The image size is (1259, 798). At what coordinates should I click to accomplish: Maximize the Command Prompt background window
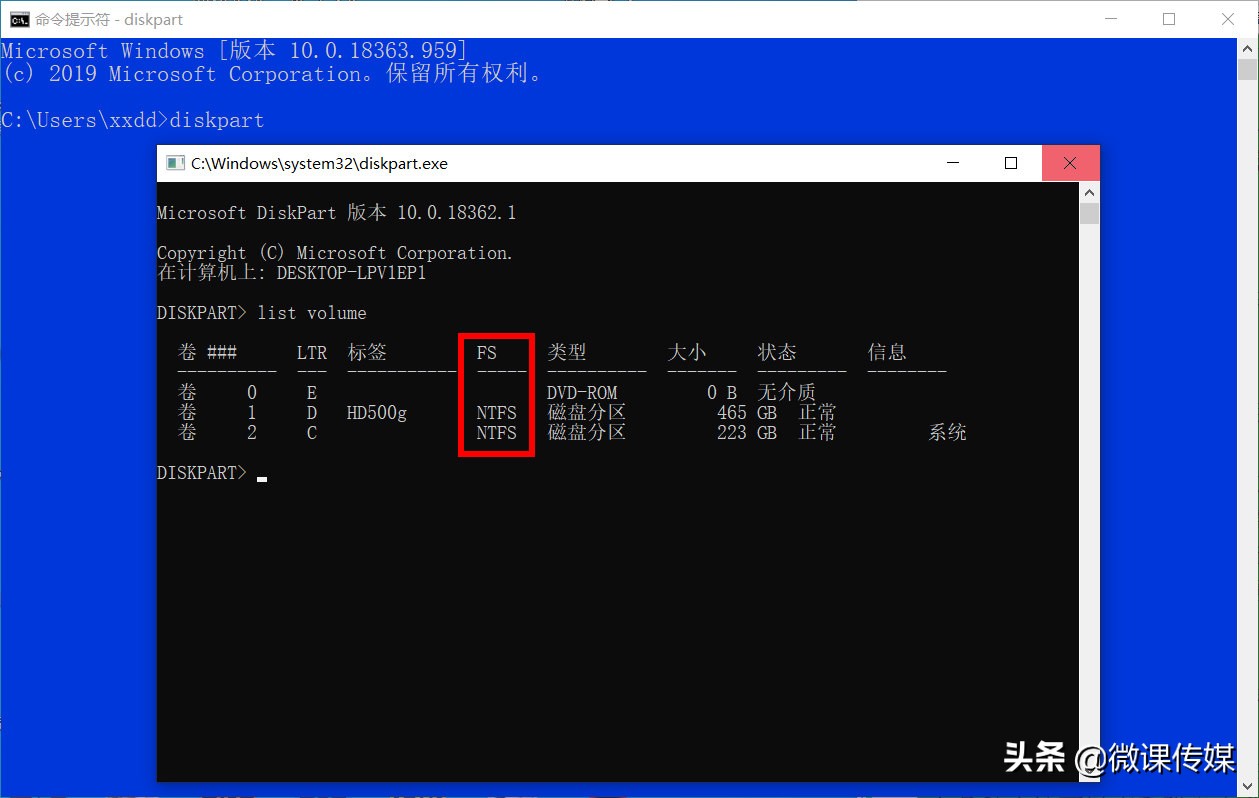(1169, 19)
